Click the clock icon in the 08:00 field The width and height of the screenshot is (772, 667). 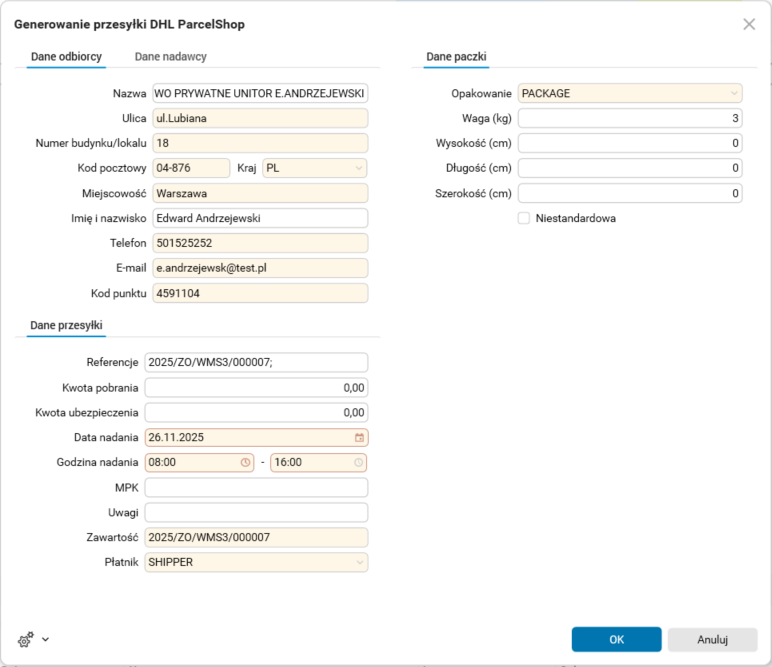click(x=246, y=463)
